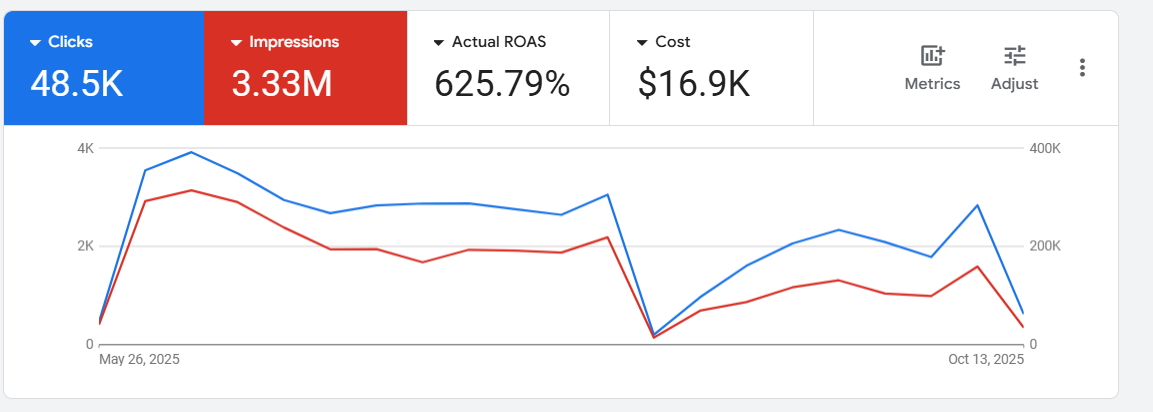Expand the Clicks metric dropdown arrow

point(35,43)
